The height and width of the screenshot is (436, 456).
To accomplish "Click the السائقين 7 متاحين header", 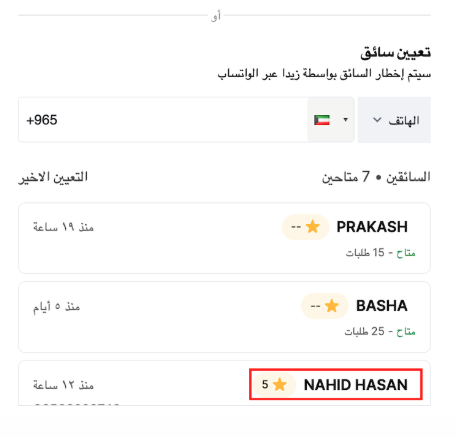I will tap(376, 177).
